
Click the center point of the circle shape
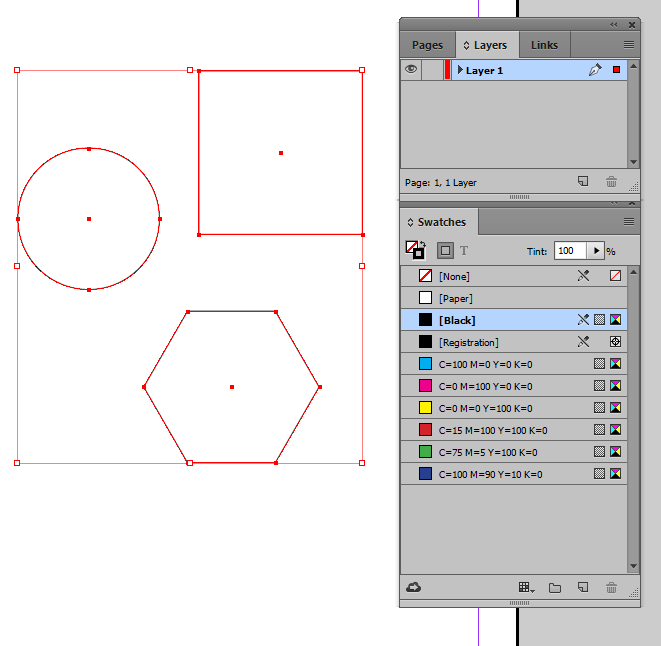pyautogui.click(x=89, y=219)
